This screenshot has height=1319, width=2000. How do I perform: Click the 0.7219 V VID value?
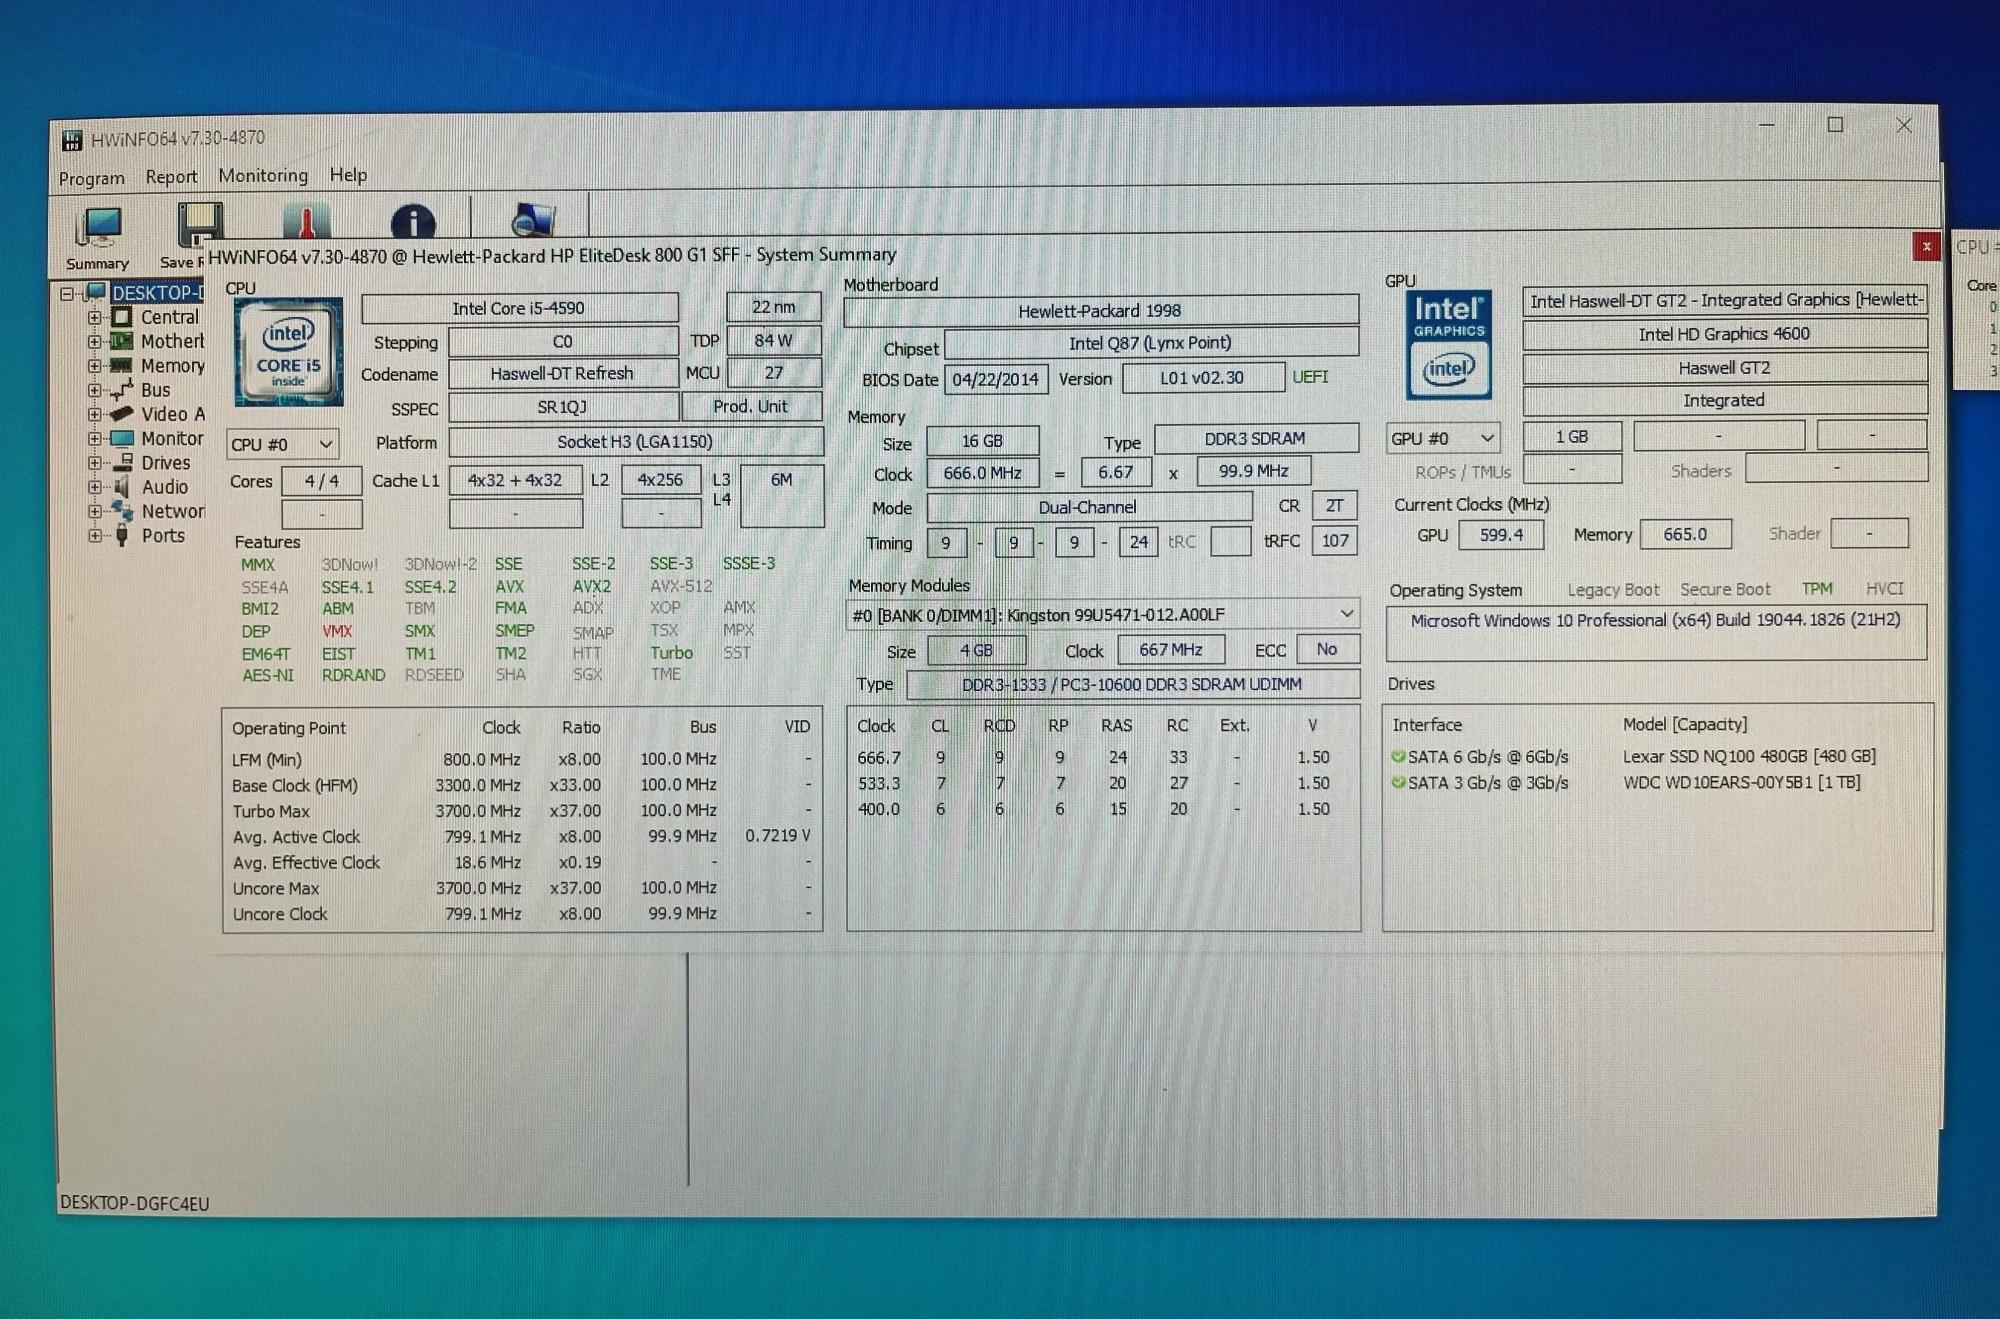pos(777,835)
